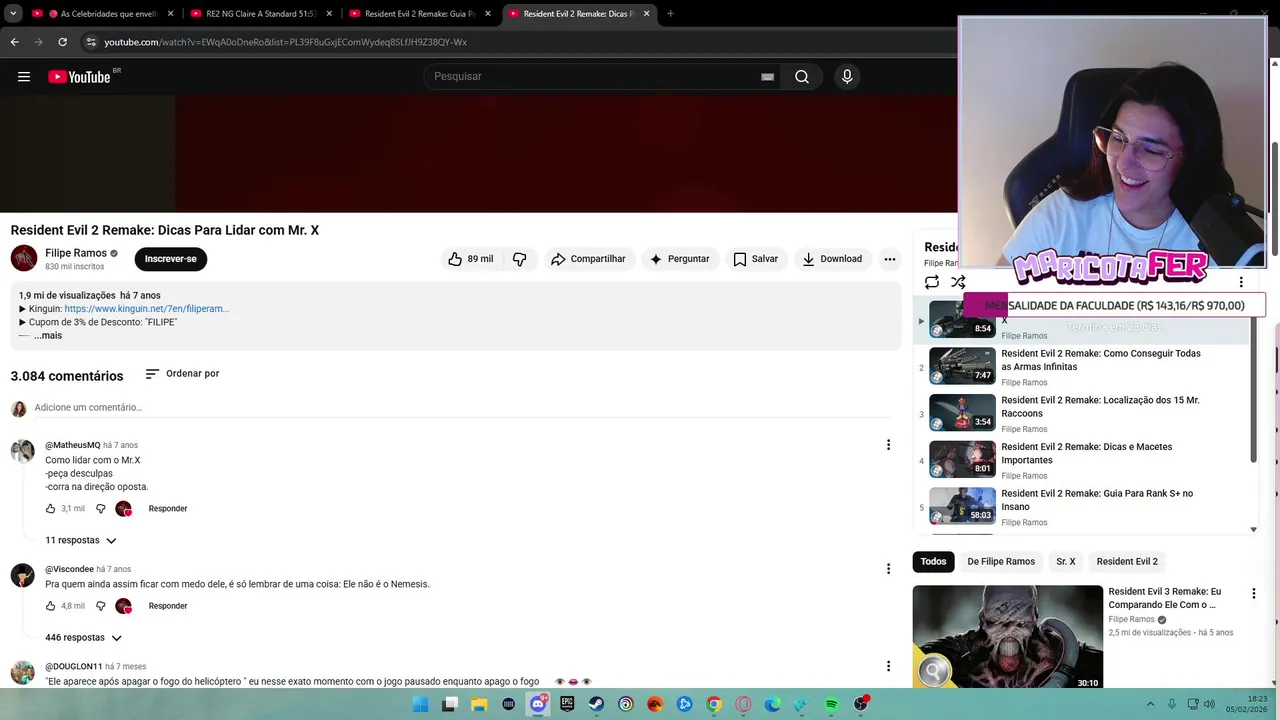
Task: Open Epic Games launcher from taskbar
Action: click(x=567, y=704)
